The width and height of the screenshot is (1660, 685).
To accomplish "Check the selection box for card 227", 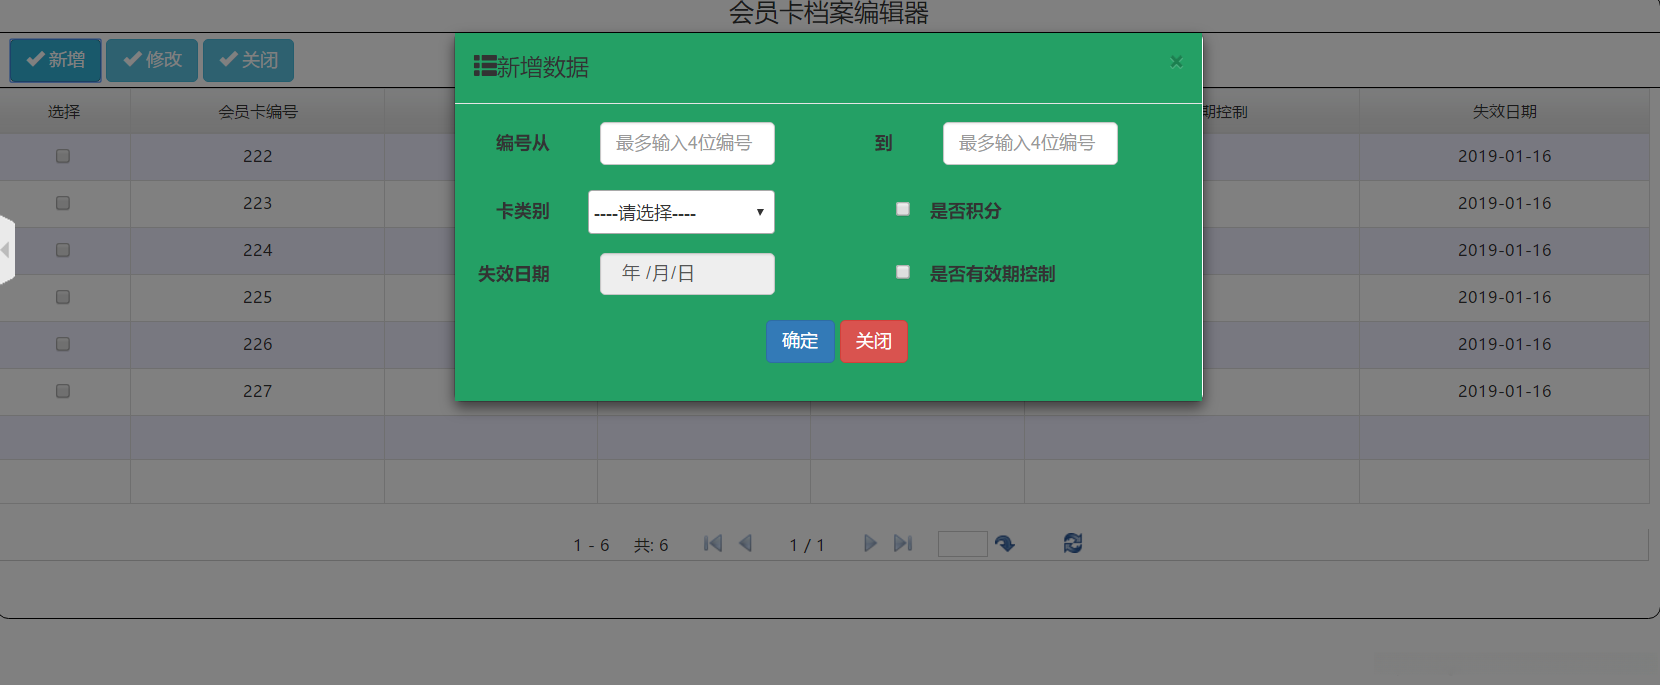I will coord(63,391).
